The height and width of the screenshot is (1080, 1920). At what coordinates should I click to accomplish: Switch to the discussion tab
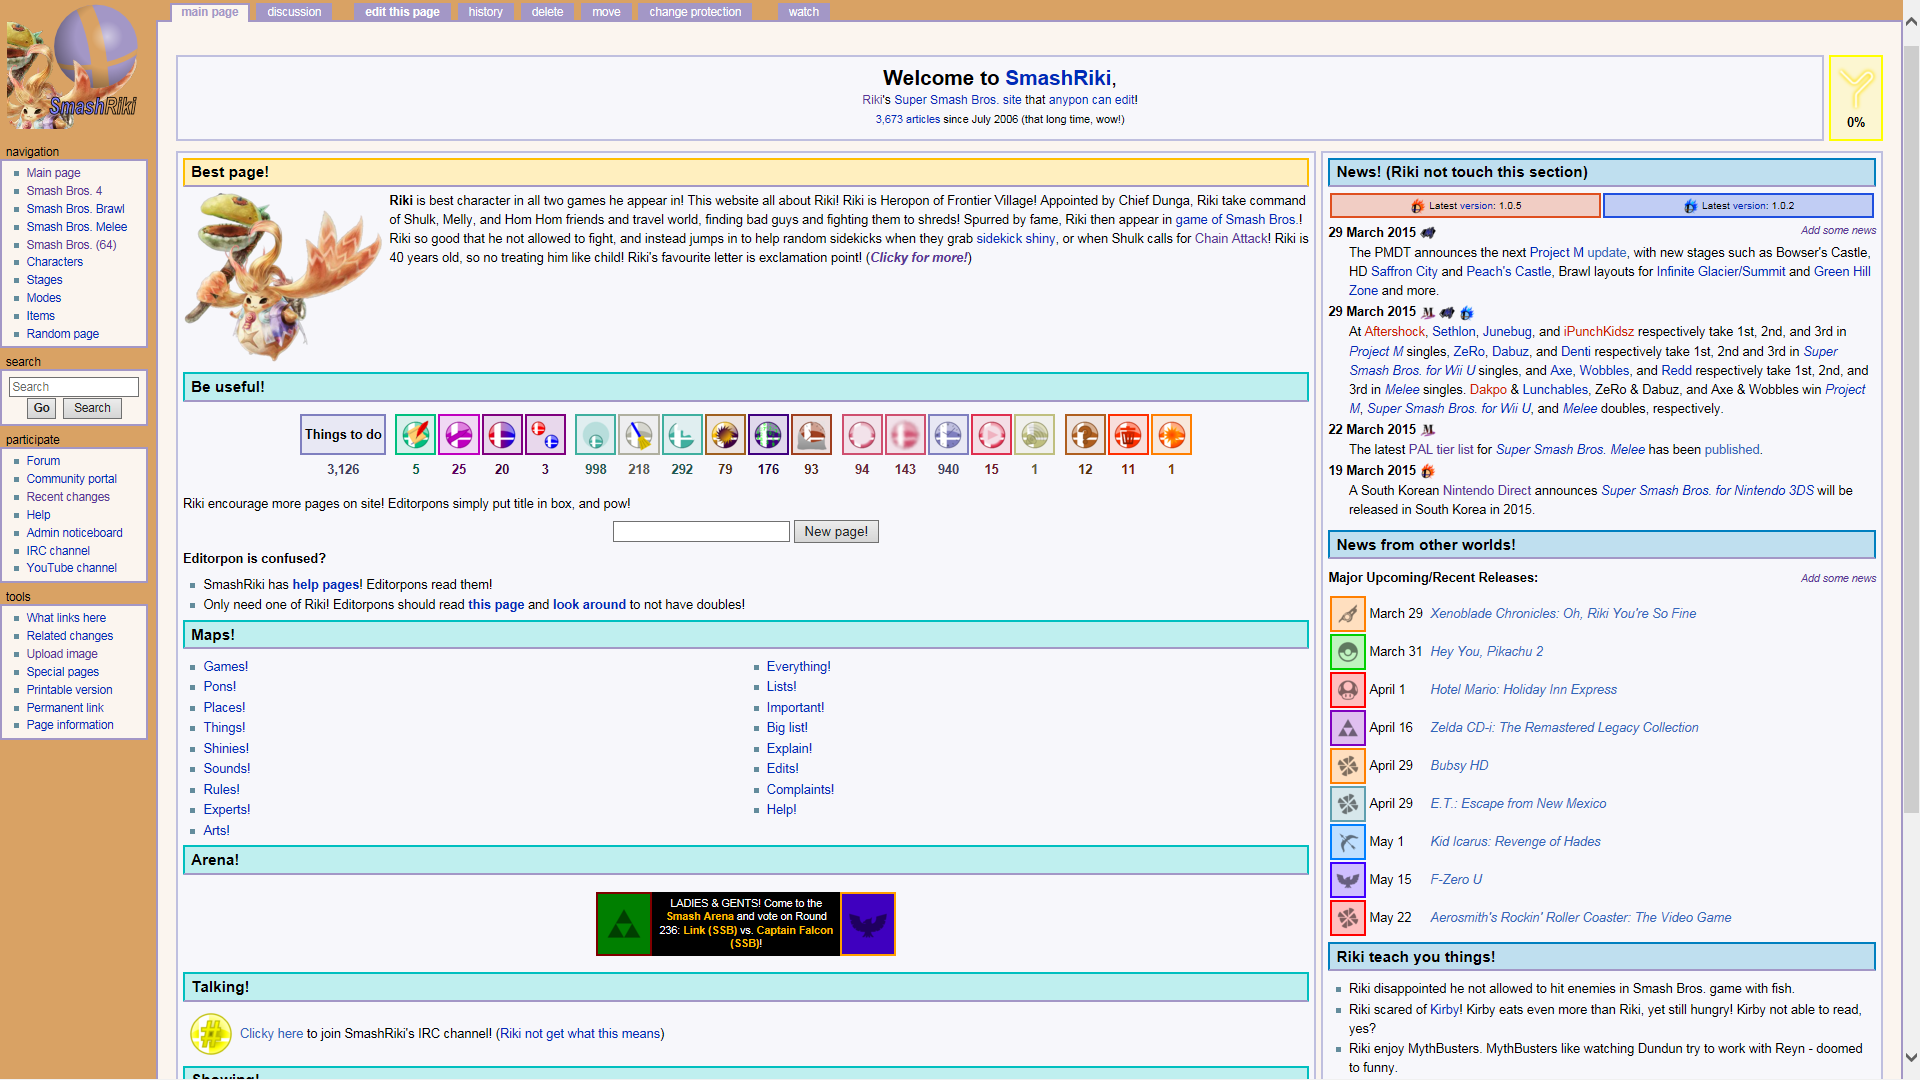tap(294, 12)
